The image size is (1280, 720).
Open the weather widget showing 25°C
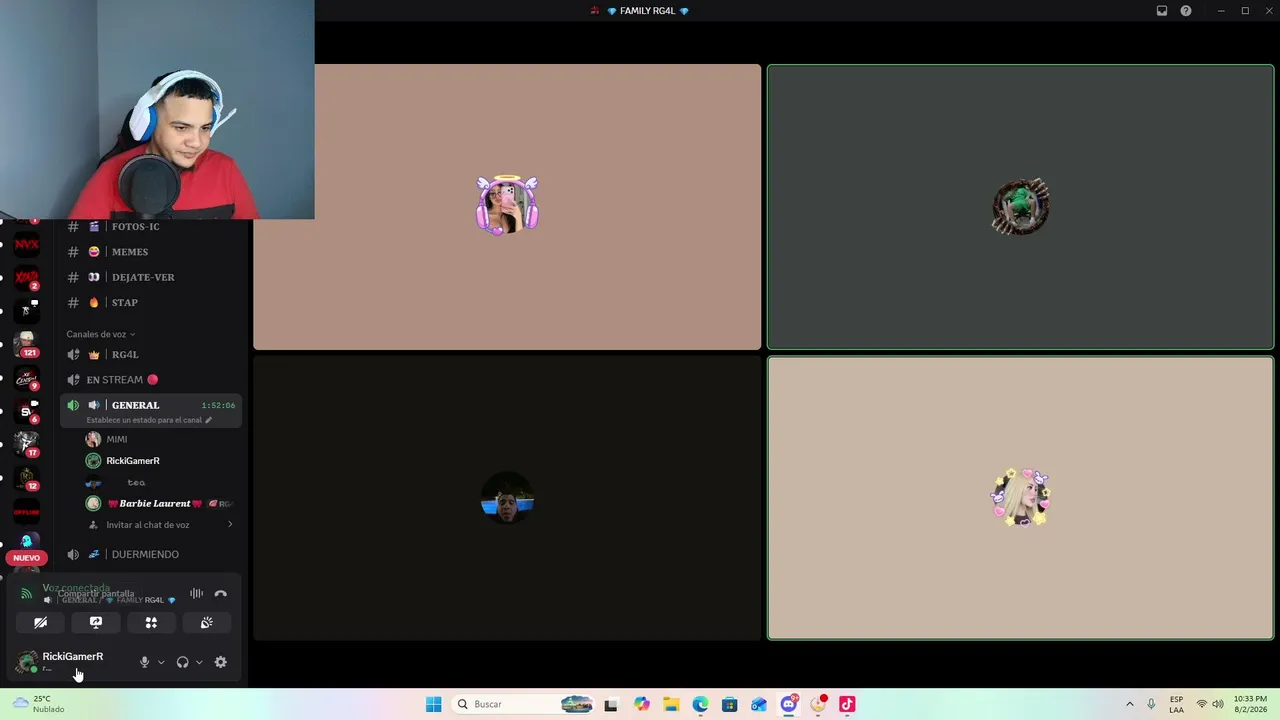point(38,704)
